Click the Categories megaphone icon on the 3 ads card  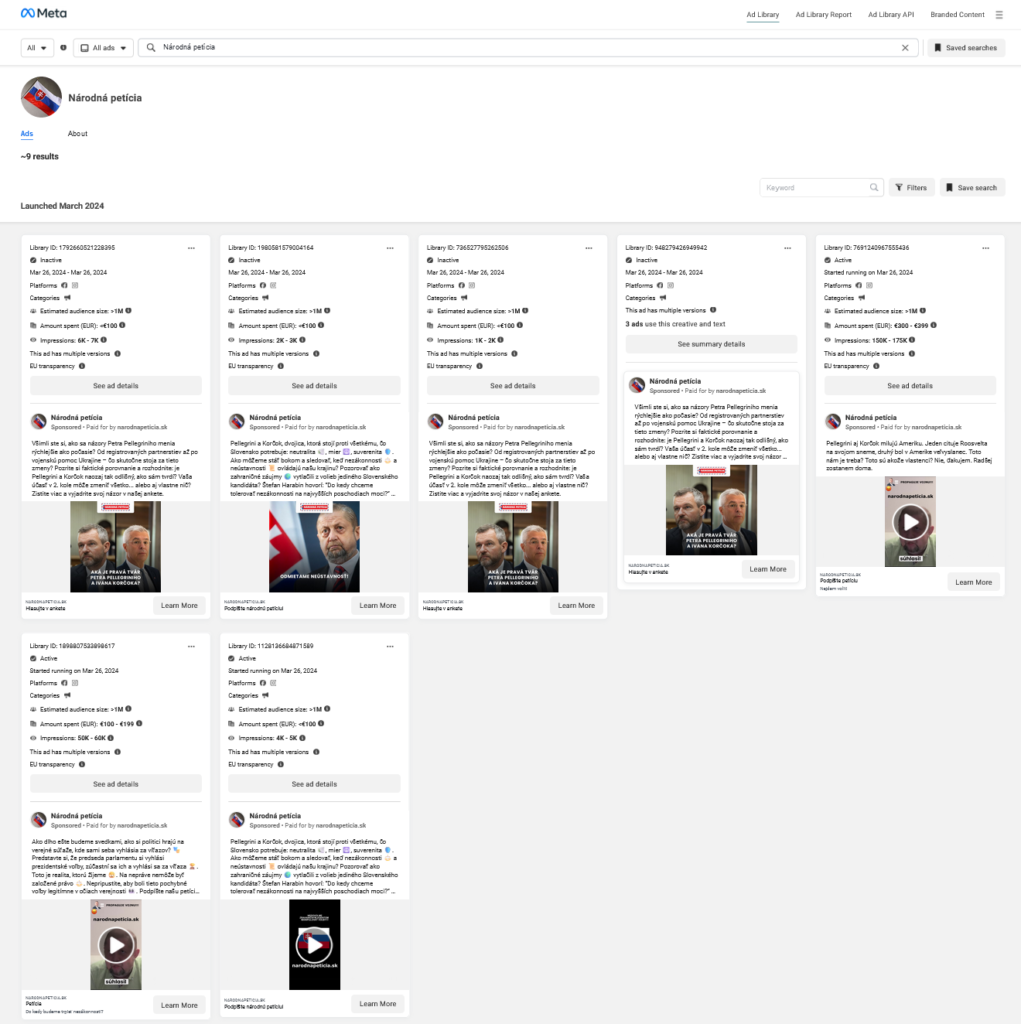coord(663,298)
